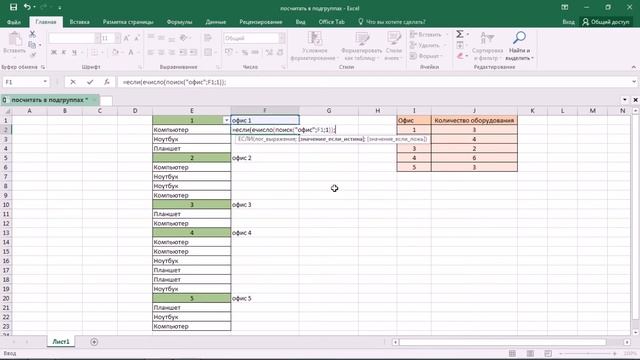Toggle center text alignment button
The width and height of the screenshot is (640, 360).
[x=162, y=52]
